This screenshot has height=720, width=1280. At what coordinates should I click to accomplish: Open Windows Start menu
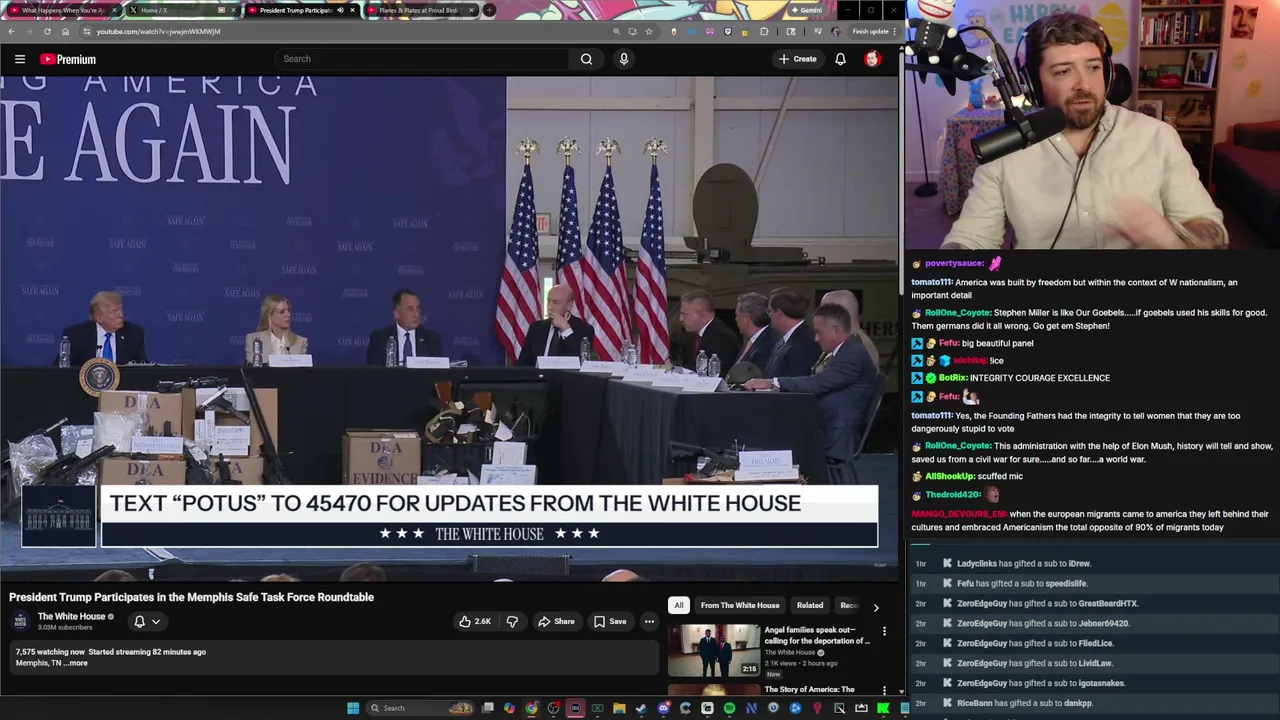click(353, 708)
